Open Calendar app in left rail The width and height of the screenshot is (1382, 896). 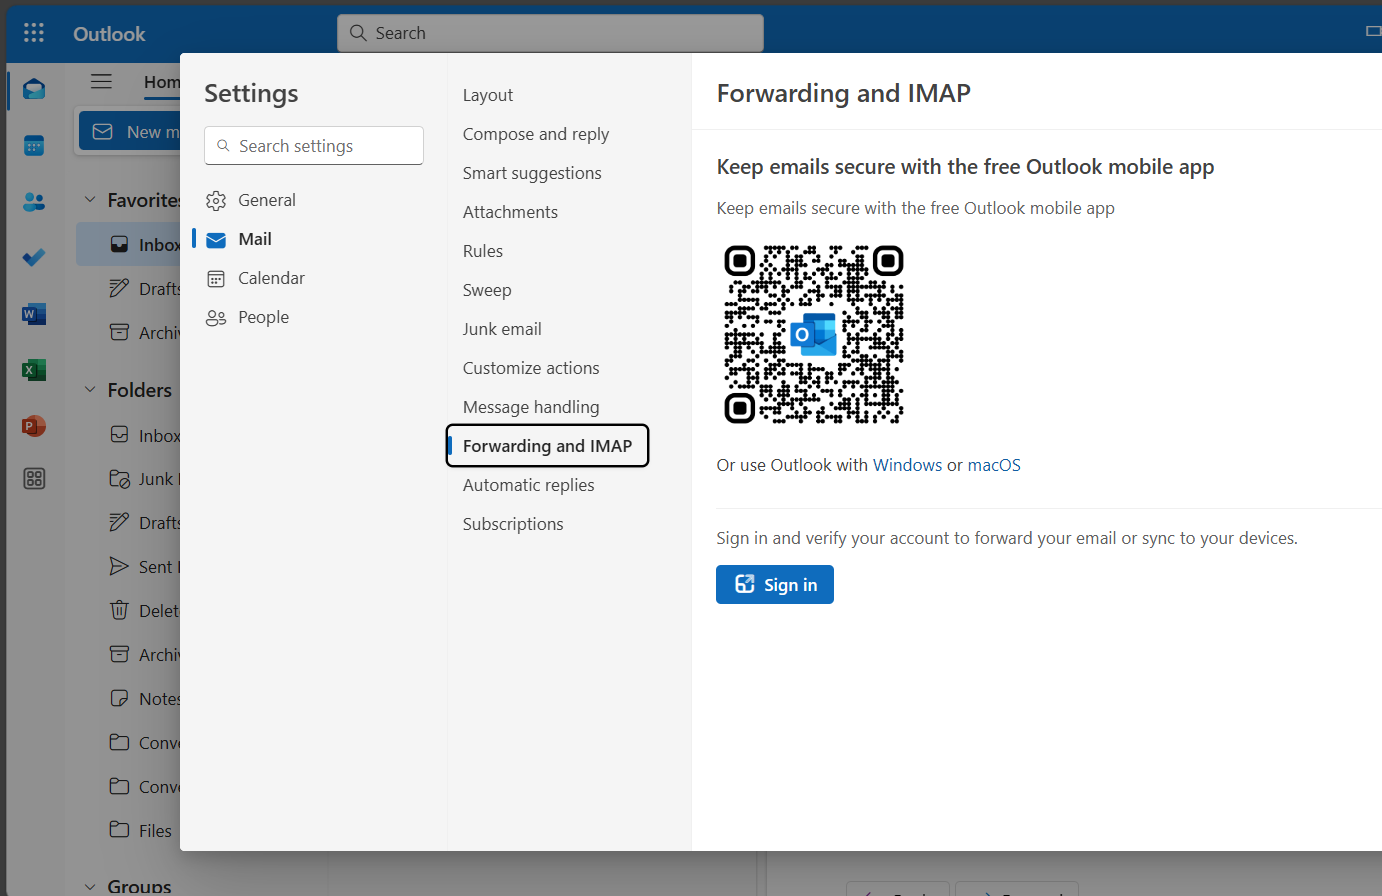point(34,146)
